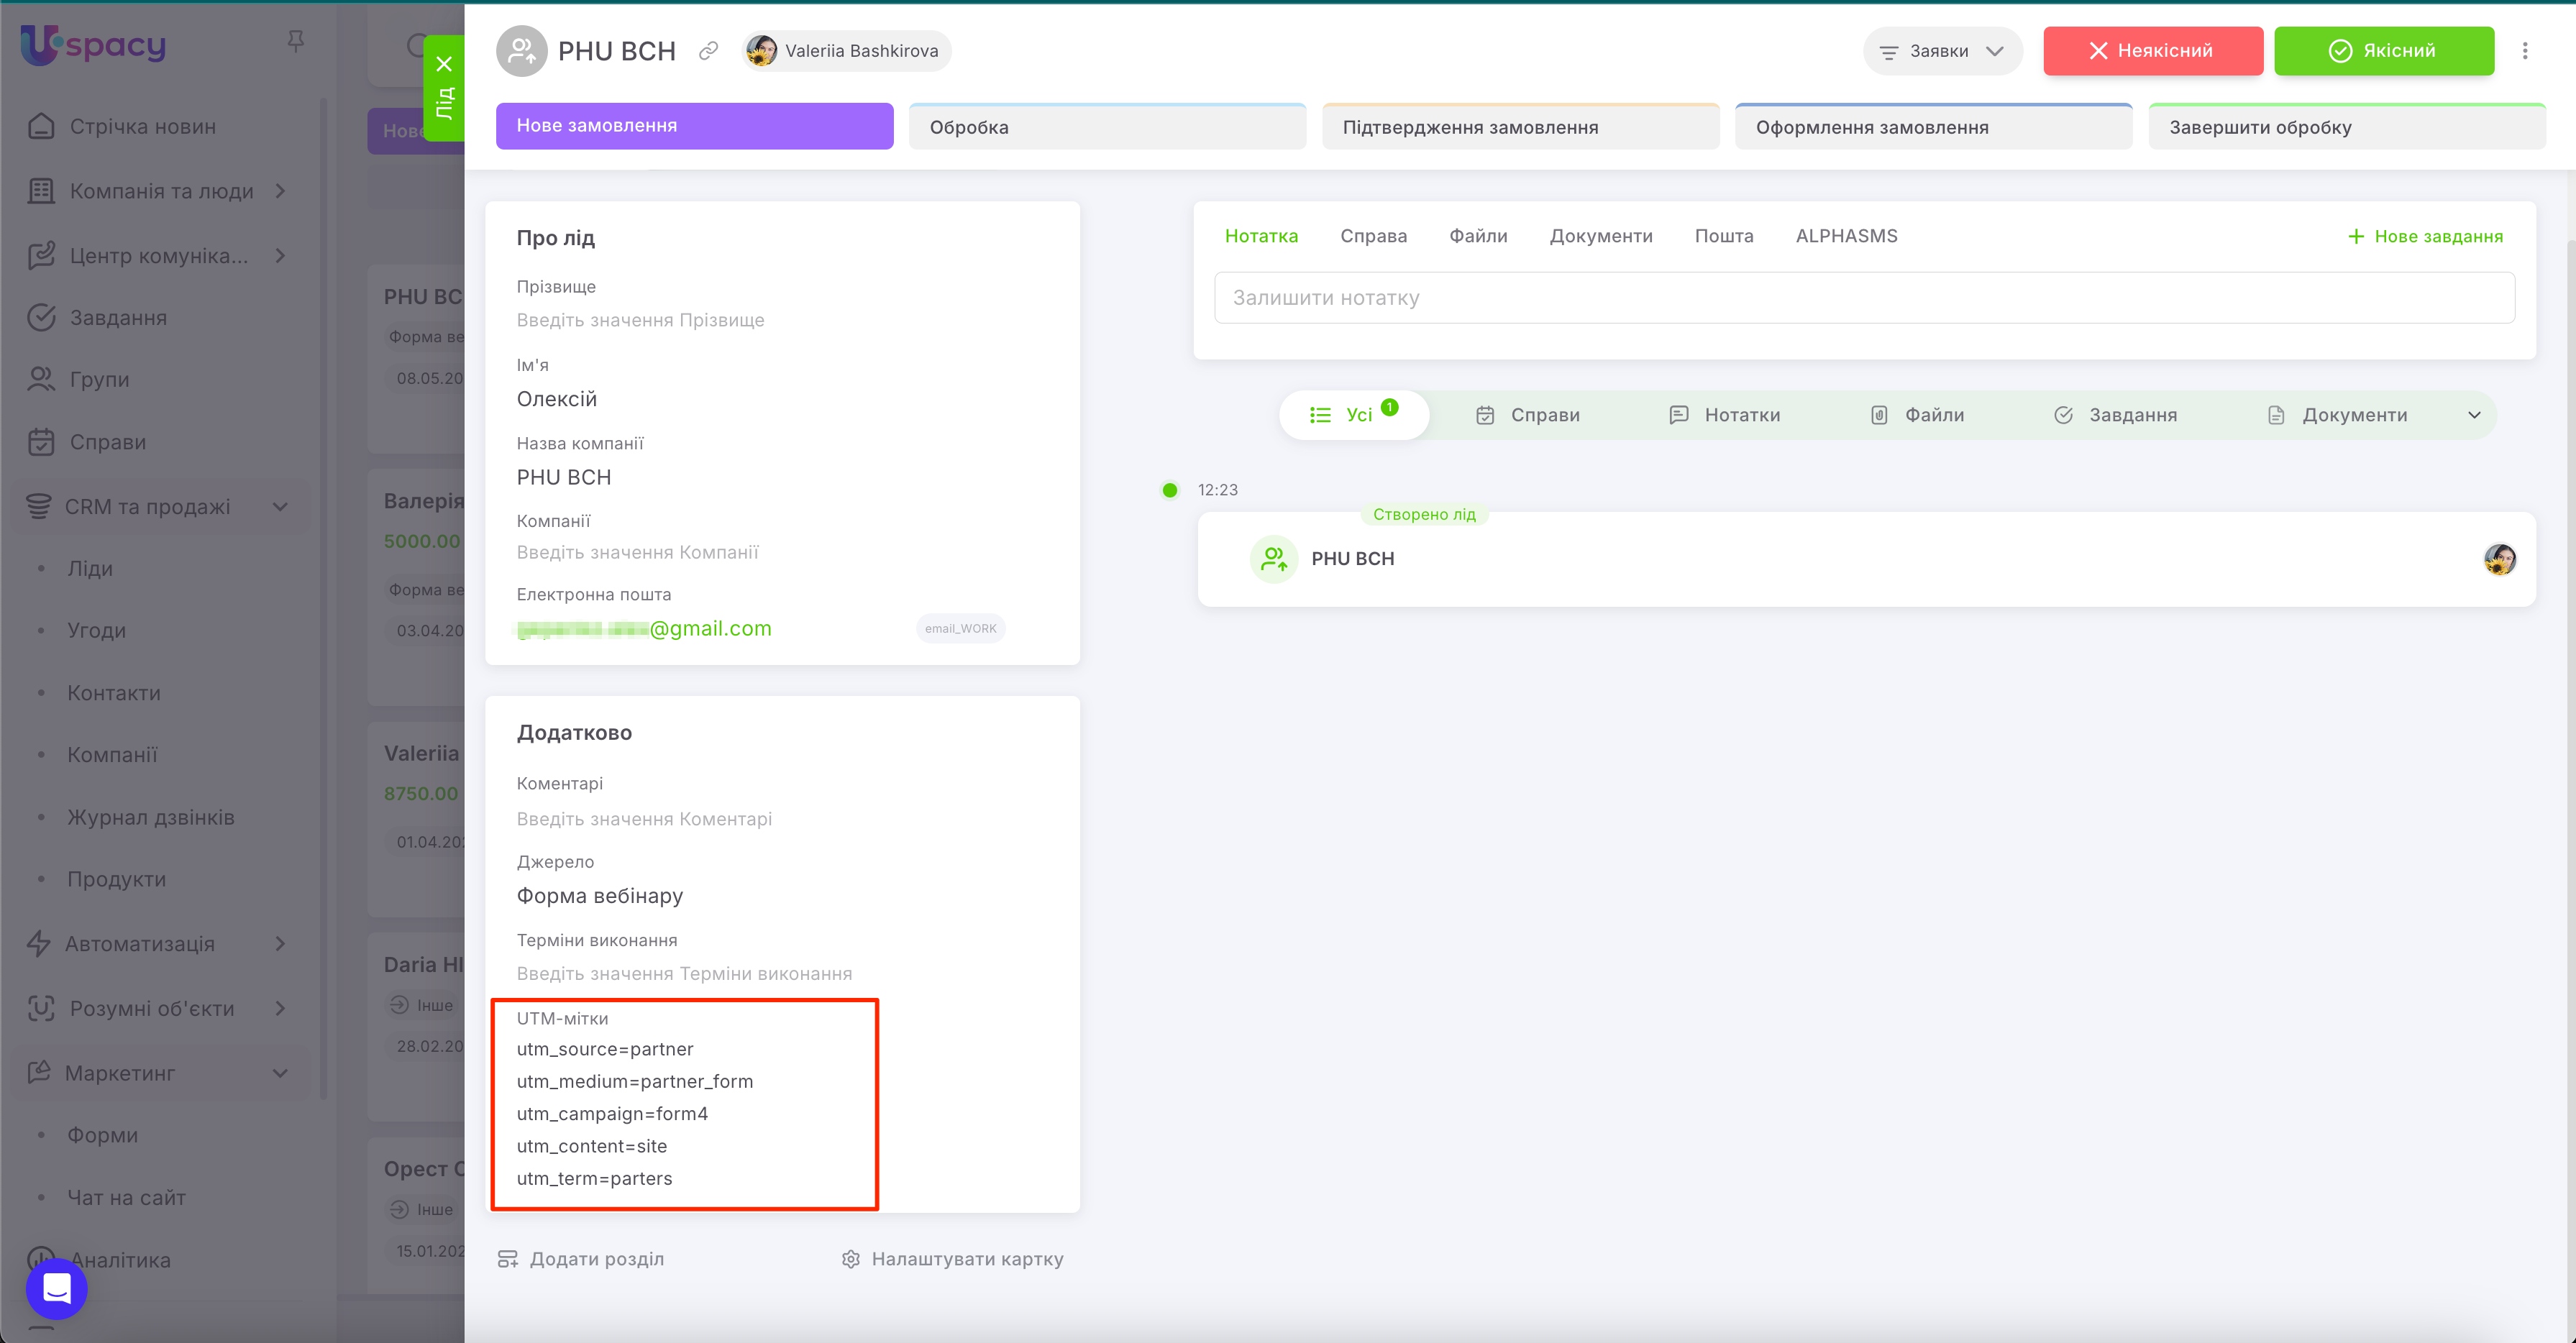Expand the activity filter chevron after Документи
The width and height of the screenshot is (2576, 1343).
pyautogui.click(x=2474, y=415)
